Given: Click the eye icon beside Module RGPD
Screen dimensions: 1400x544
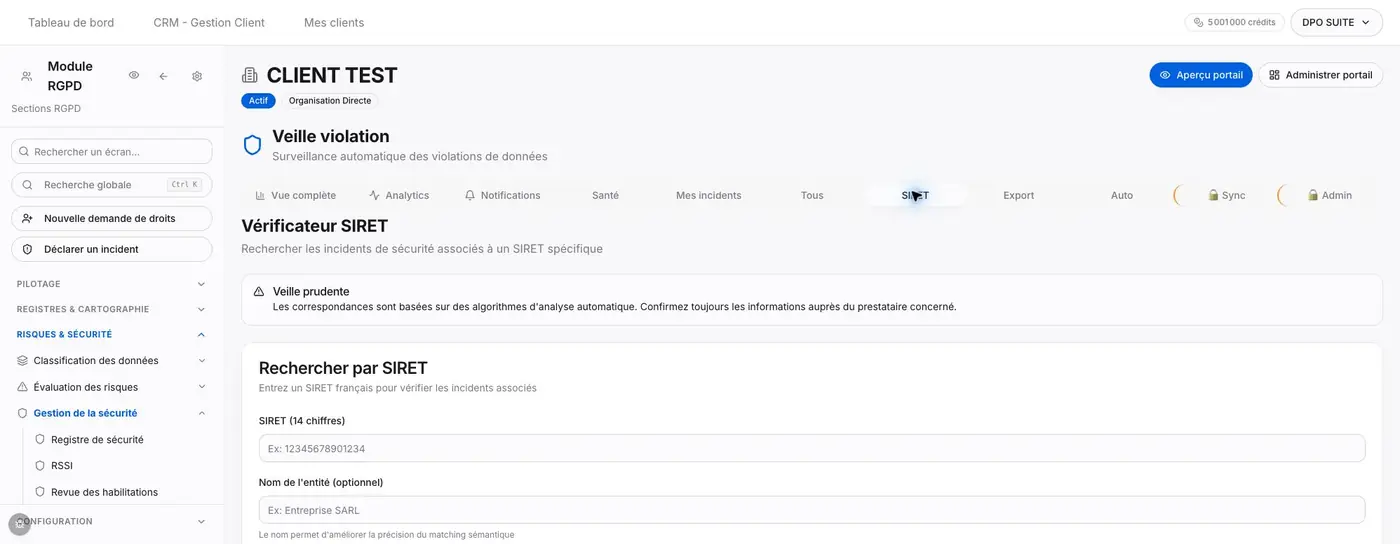Looking at the screenshot, I should (134, 76).
